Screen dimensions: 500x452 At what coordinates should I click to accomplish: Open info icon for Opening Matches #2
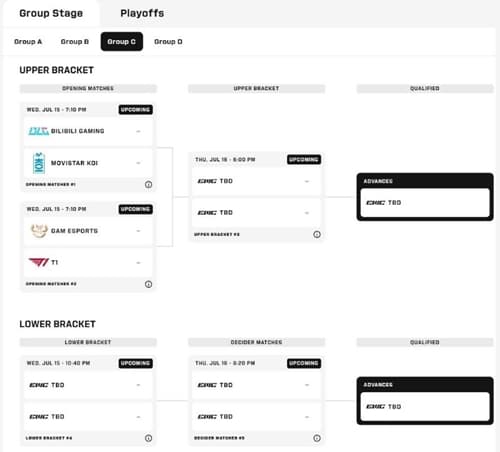tap(149, 284)
